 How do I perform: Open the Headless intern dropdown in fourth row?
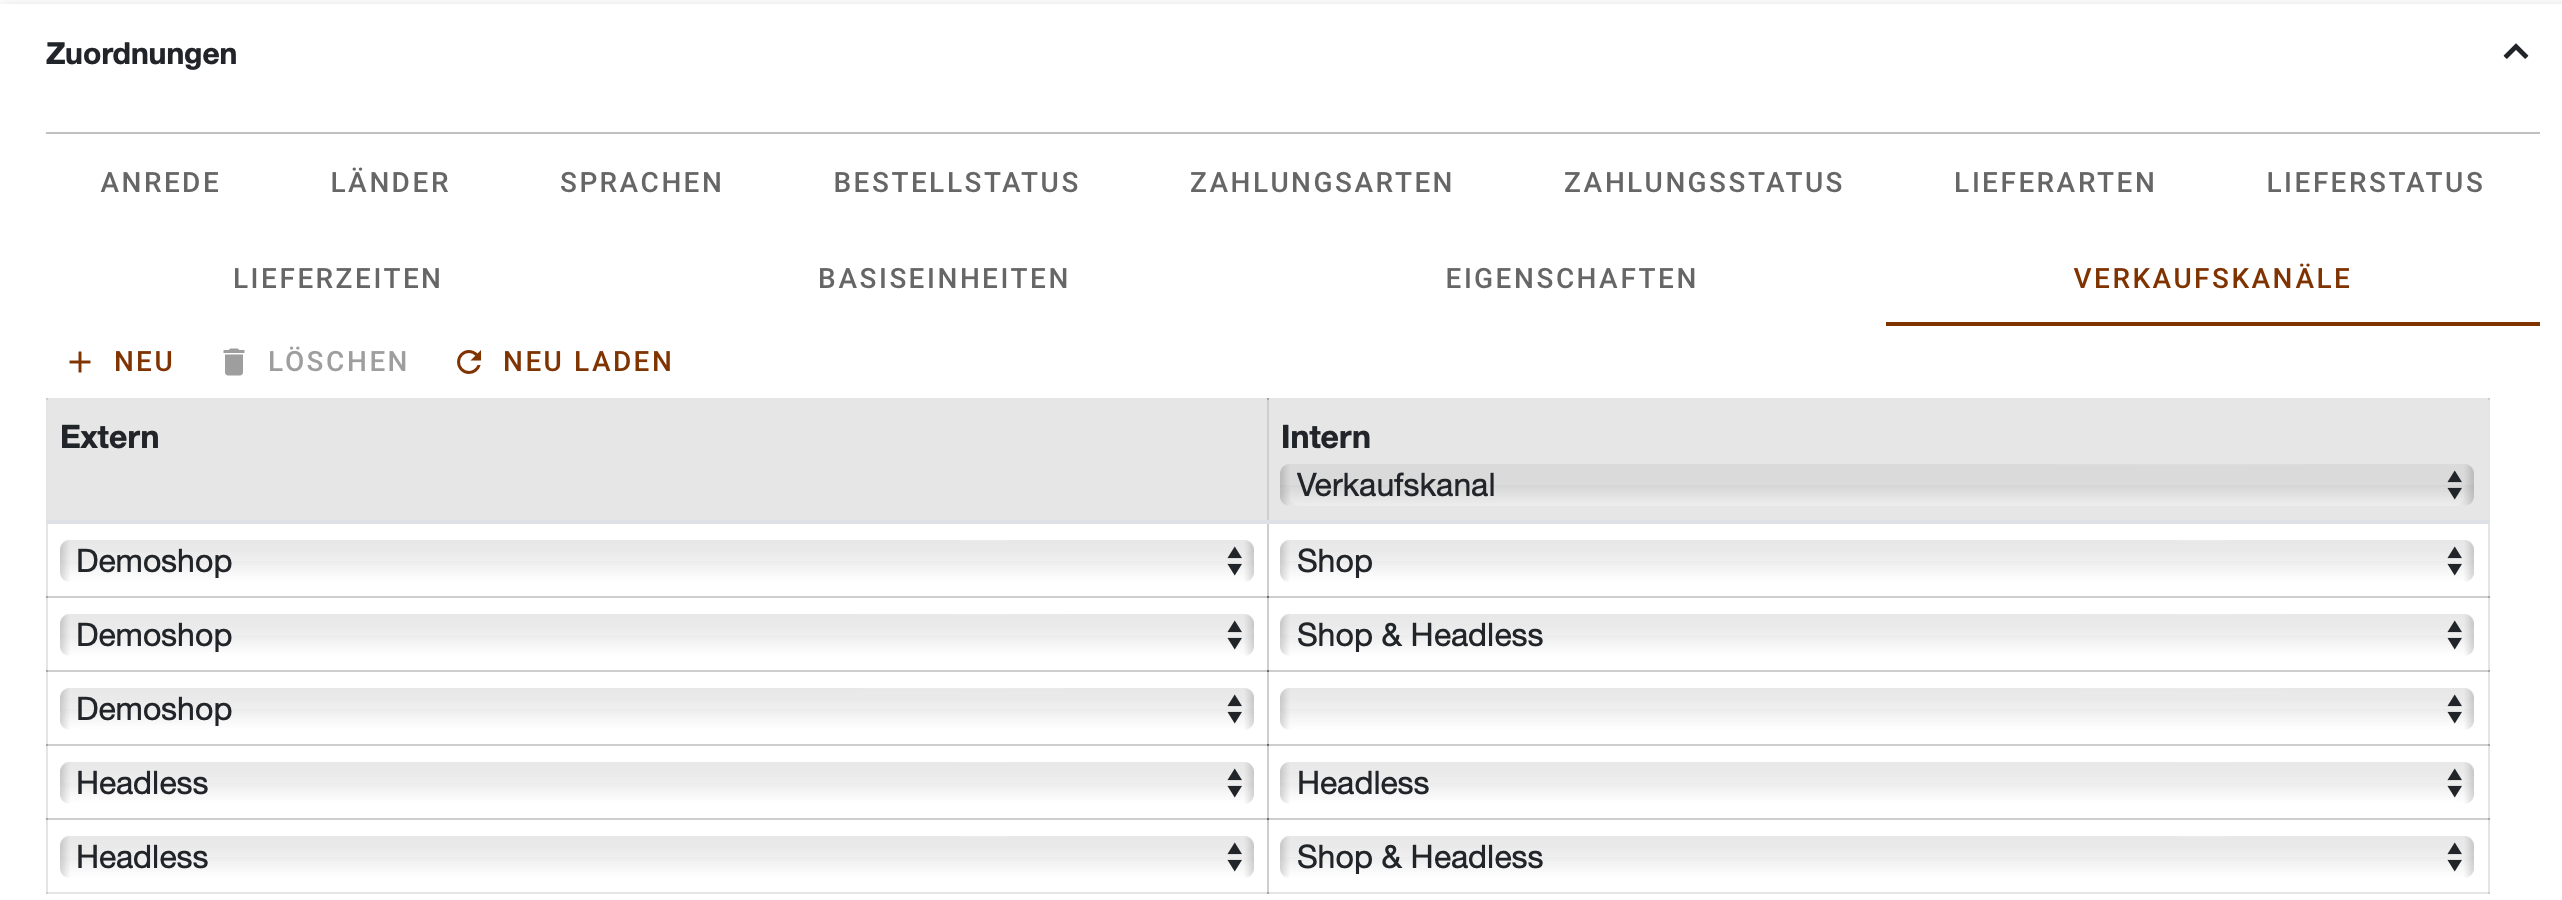(1876, 783)
